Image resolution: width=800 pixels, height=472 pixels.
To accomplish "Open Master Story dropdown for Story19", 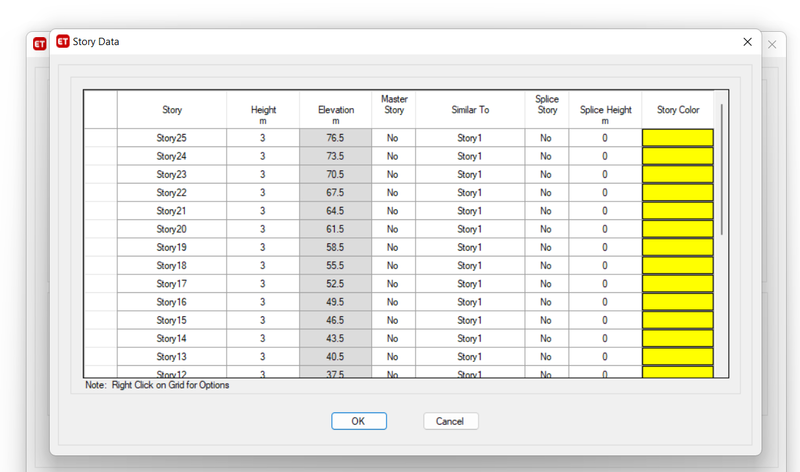I will point(393,247).
